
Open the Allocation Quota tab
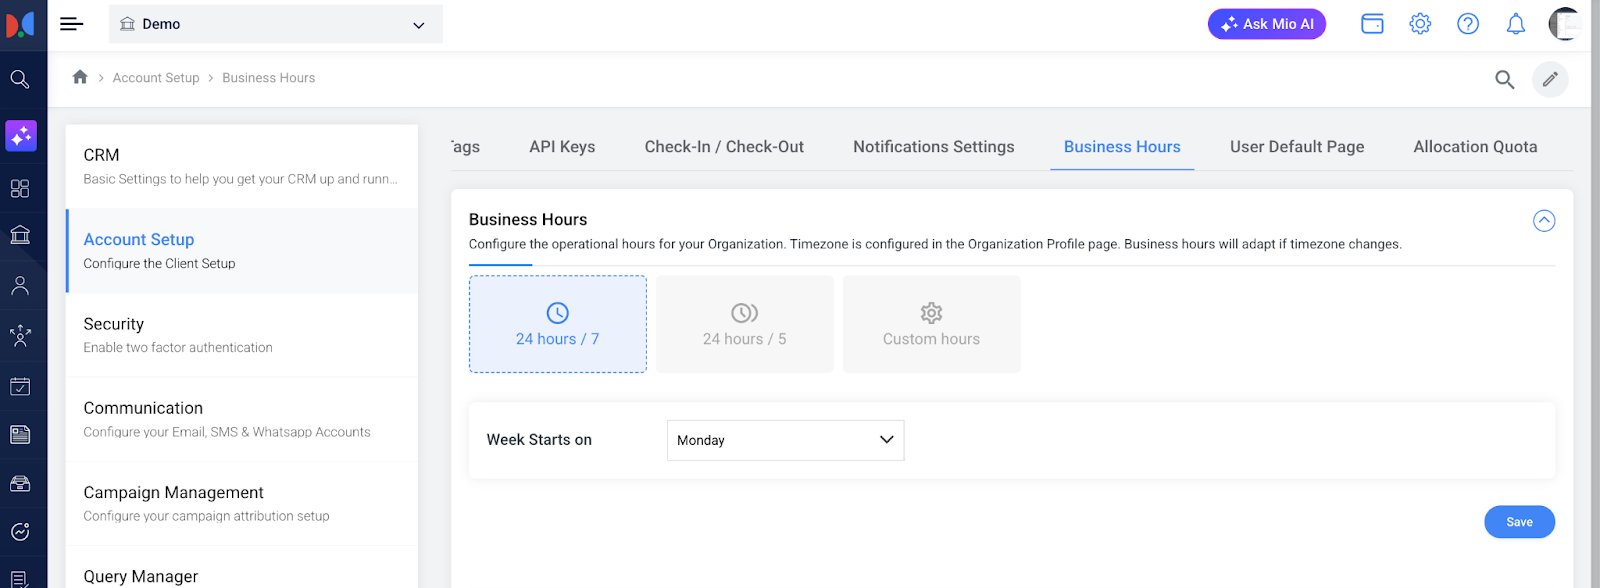point(1474,147)
